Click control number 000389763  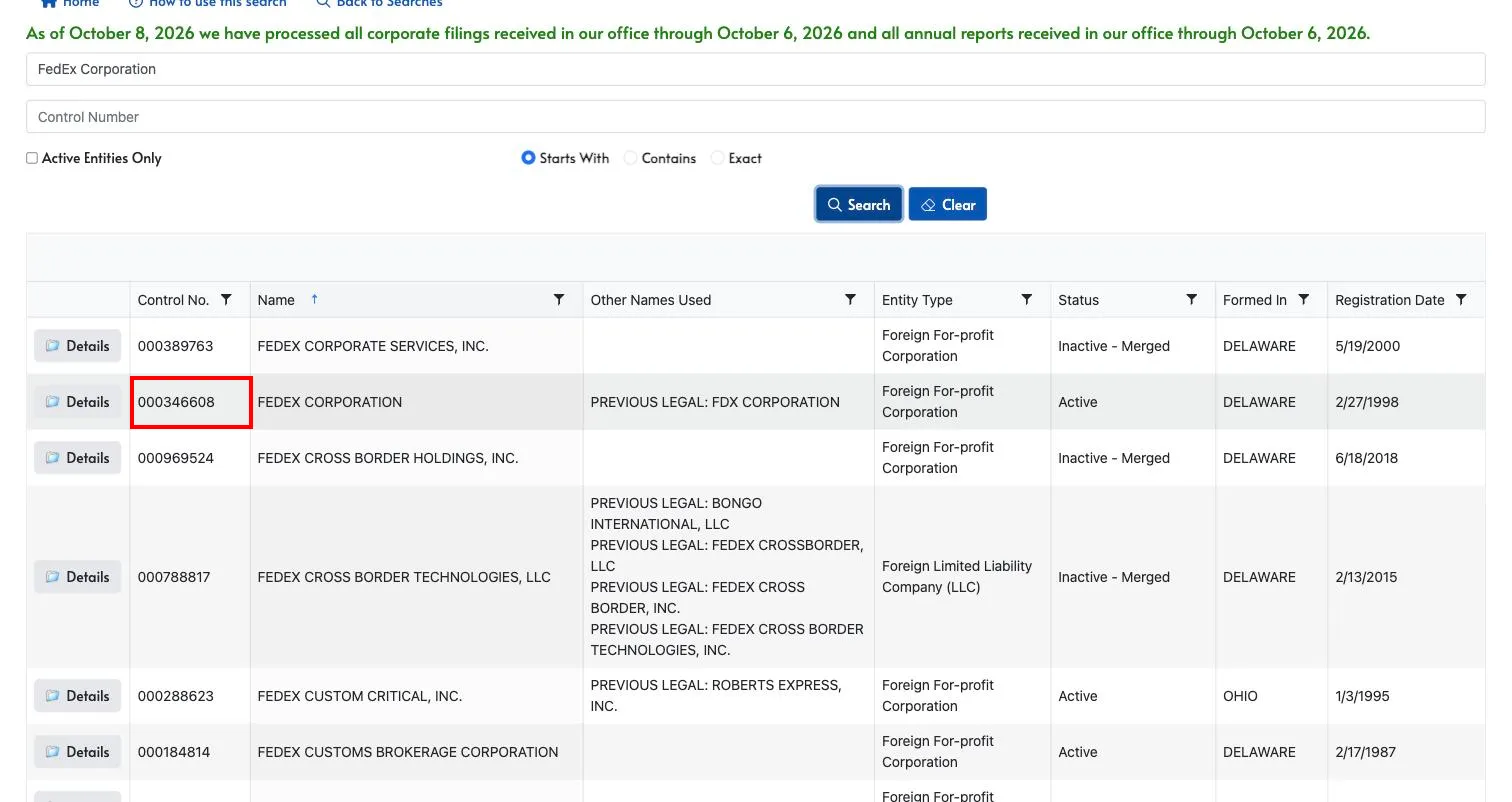point(176,346)
